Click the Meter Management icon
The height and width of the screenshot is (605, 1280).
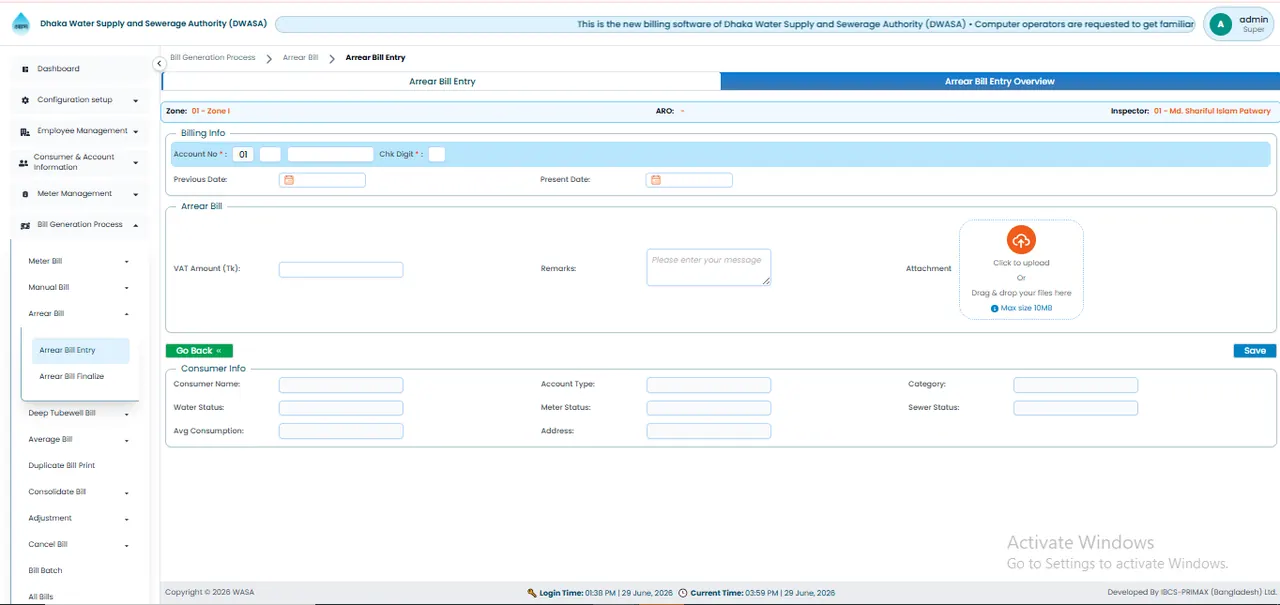(25, 194)
